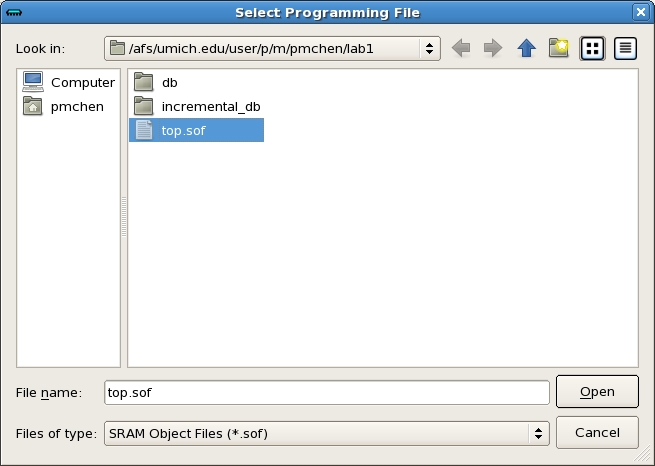Click the arrows on Files of type combo
Screen dimensions: 655x466
pos(538,433)
